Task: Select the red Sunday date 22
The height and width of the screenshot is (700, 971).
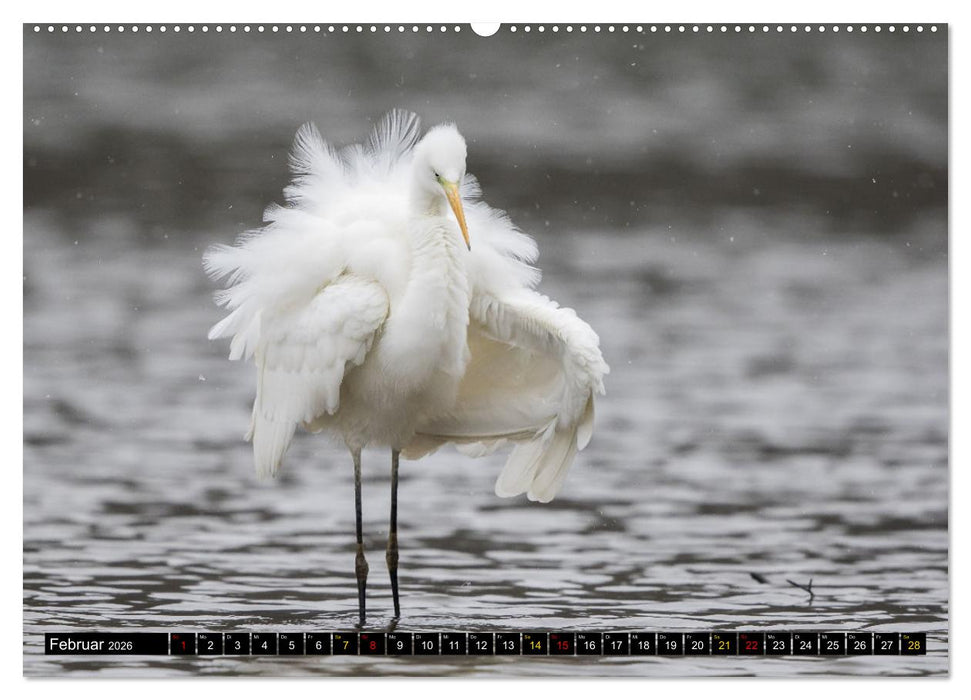Action: point(749,647)
